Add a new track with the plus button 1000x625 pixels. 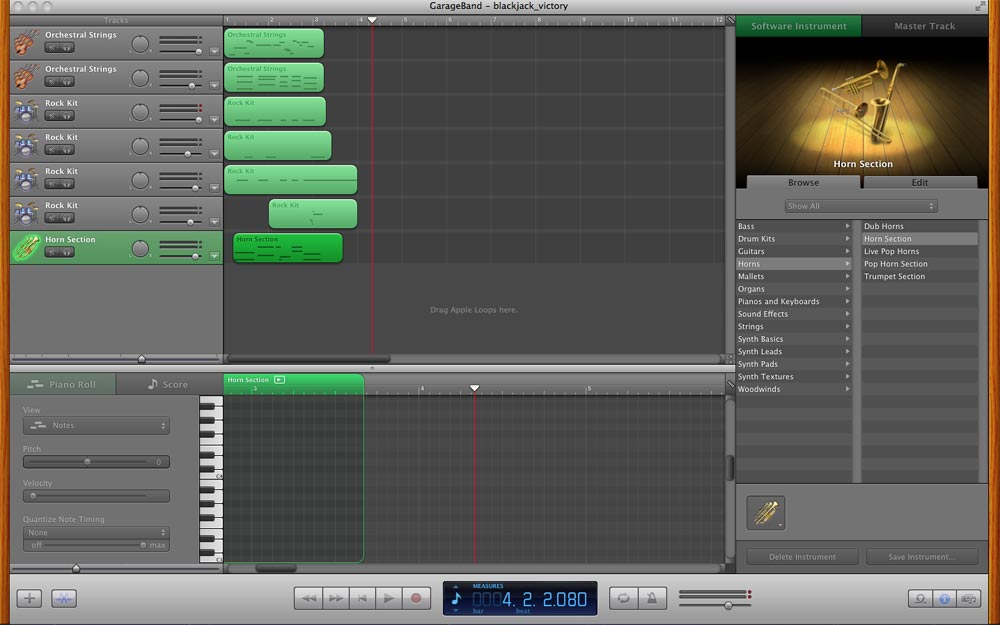pyautogui.click(x=29, y=598)
